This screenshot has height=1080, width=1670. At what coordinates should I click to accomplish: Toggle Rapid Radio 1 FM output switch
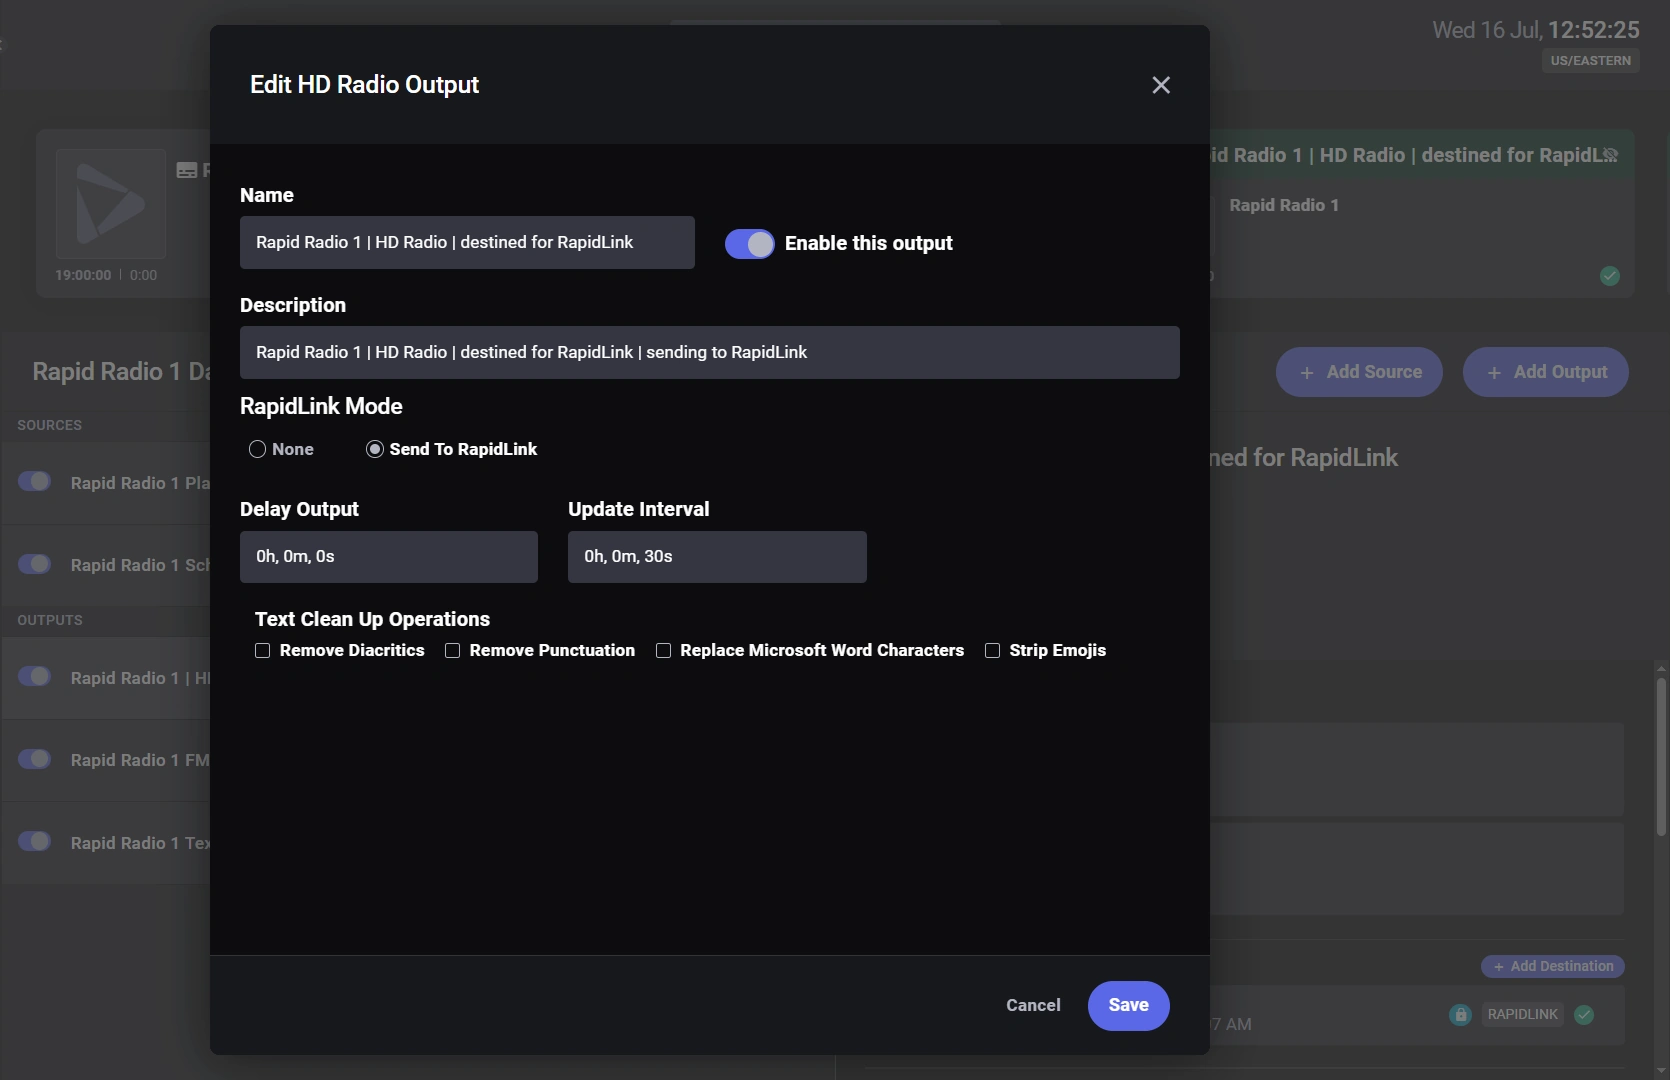pyautogui.click(x=35, y=759)
